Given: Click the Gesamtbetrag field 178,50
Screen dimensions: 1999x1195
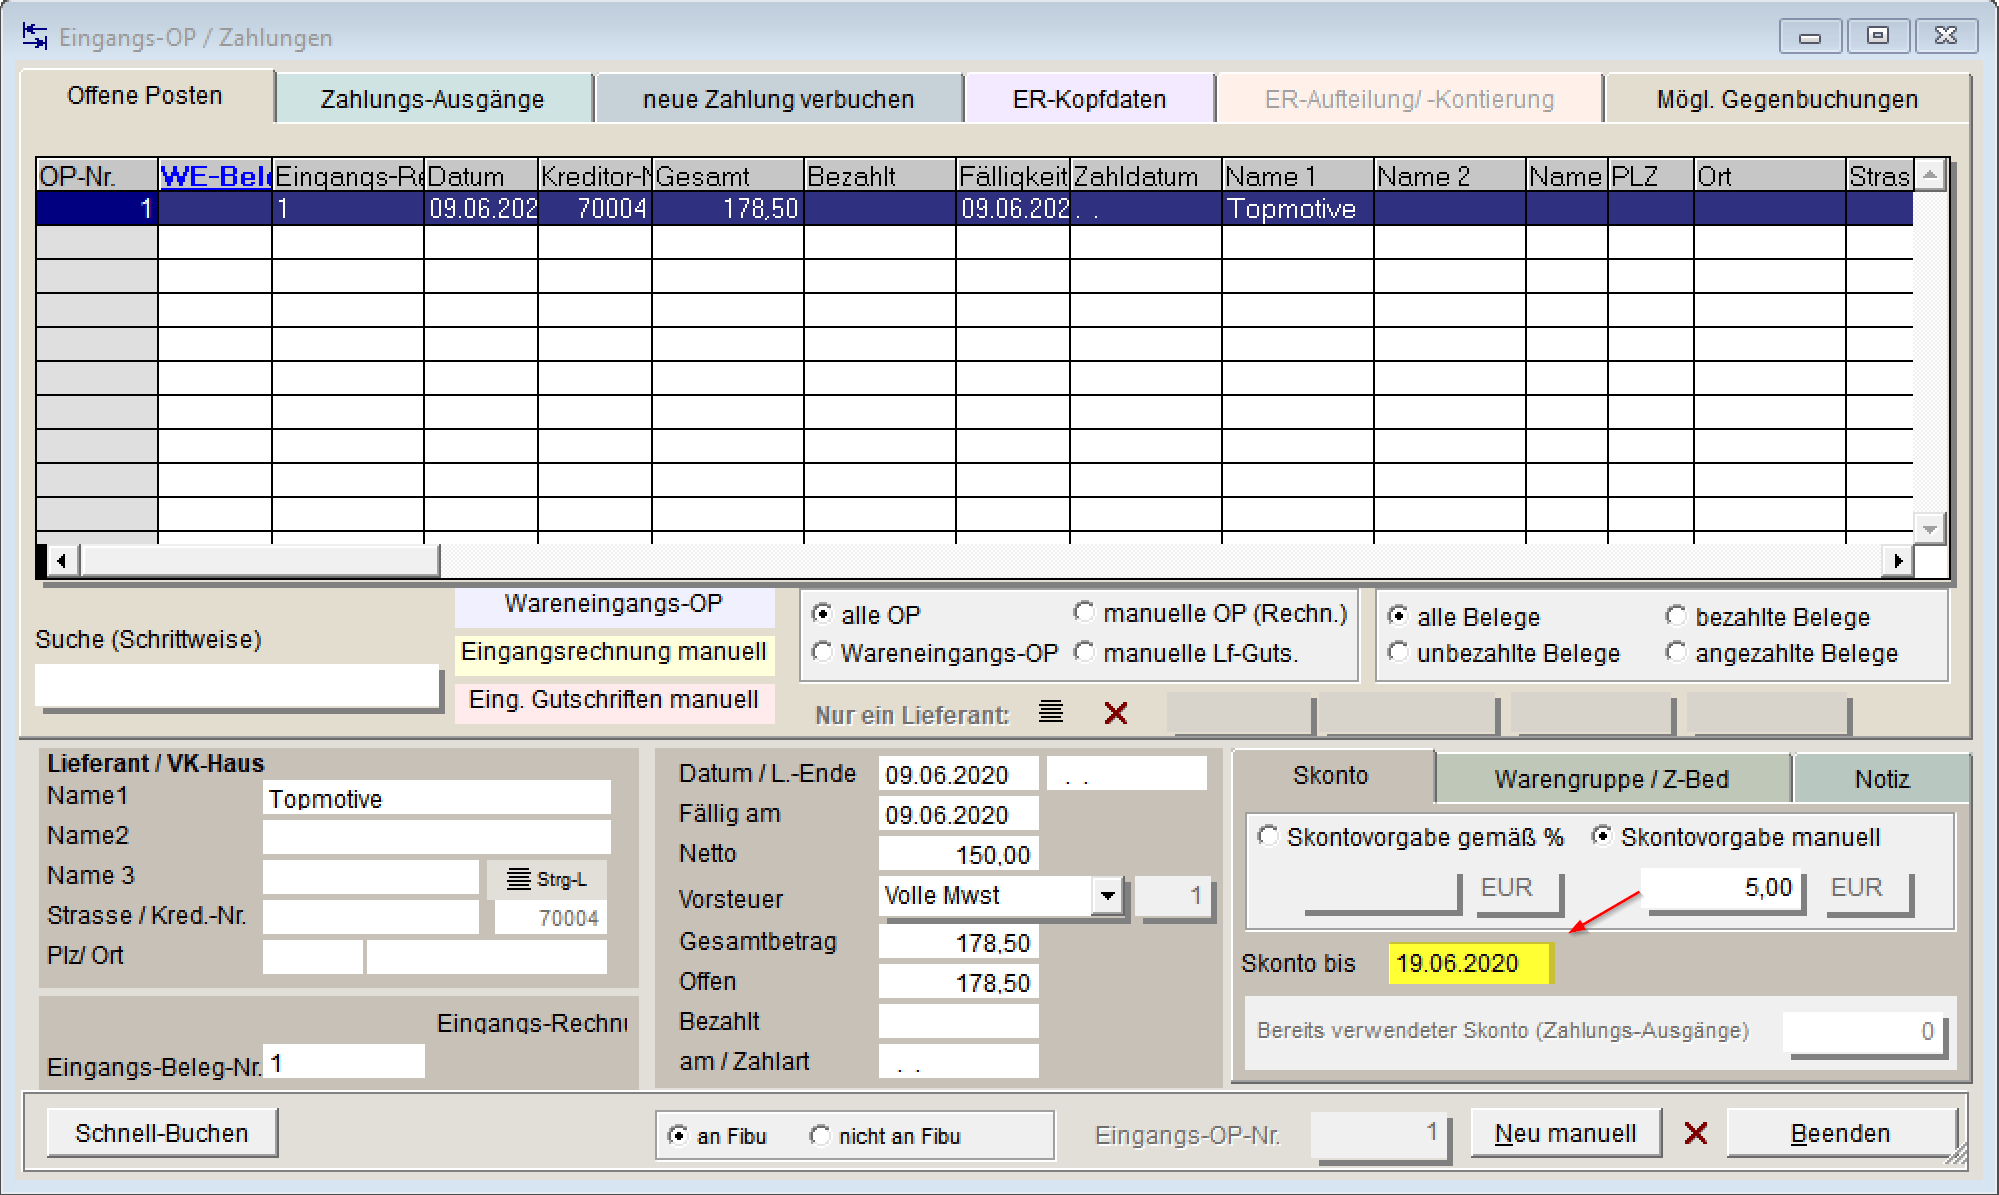Looking at the screenshot, I should [x=958, y=942].
